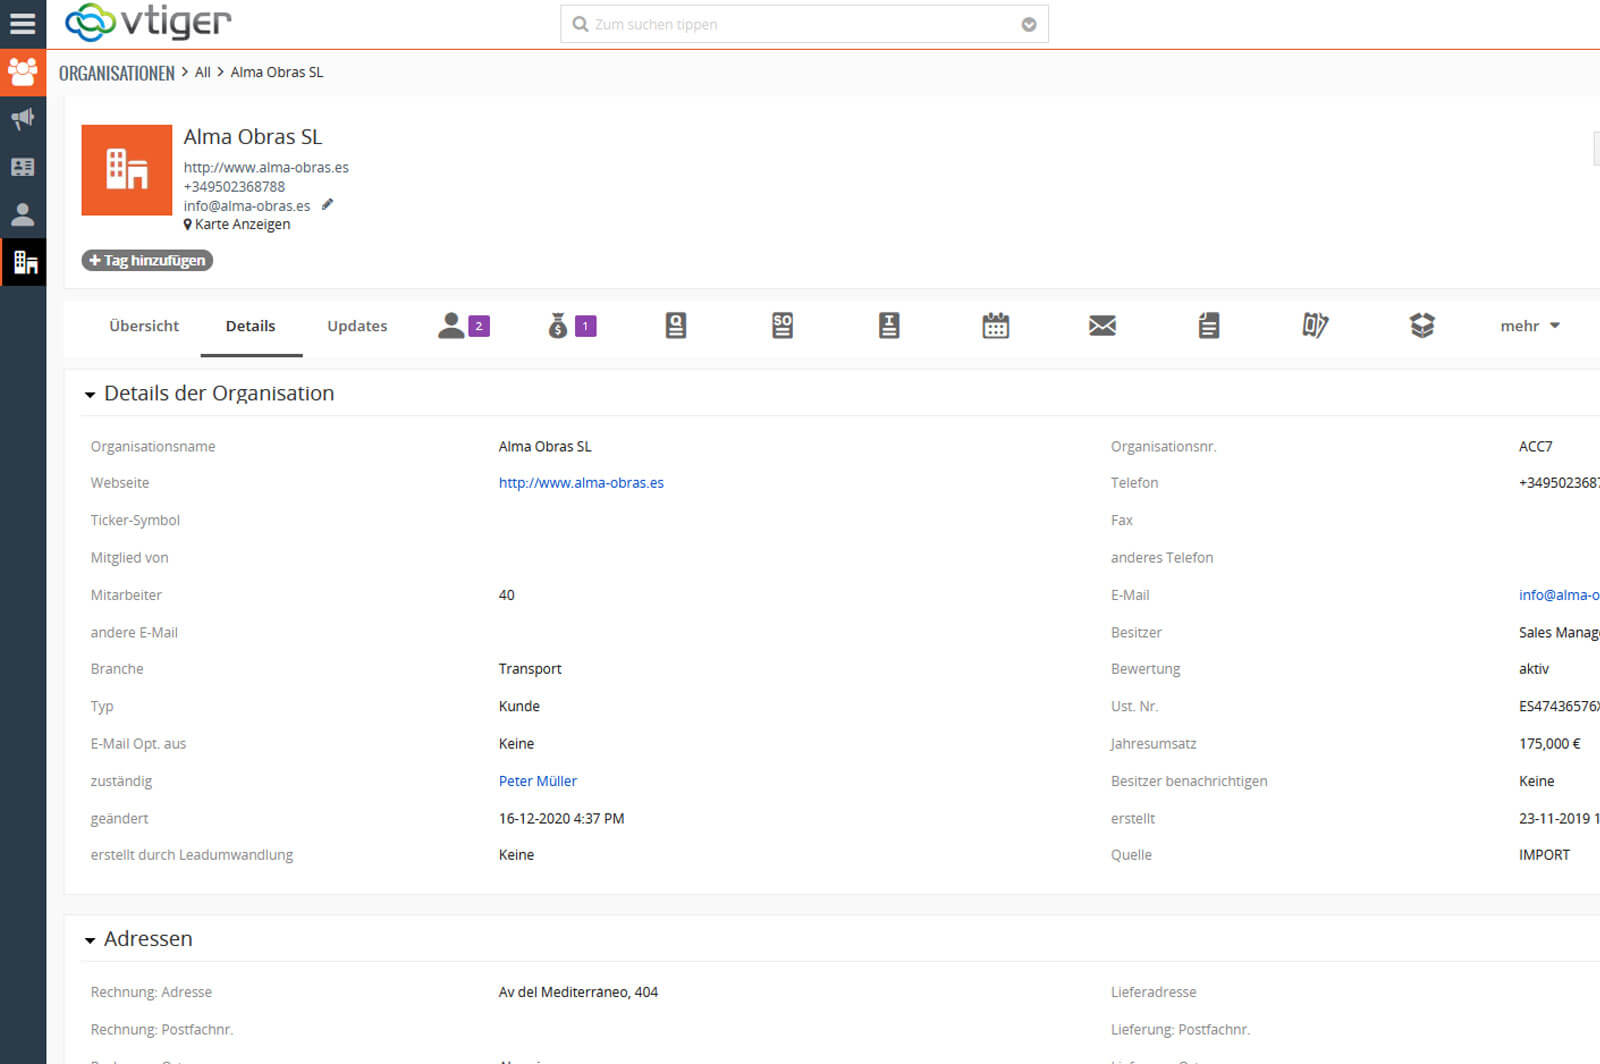The image size is (1600, 1064).
Task: Open the Peter Müller user link
Action: (x=537, y=781)
